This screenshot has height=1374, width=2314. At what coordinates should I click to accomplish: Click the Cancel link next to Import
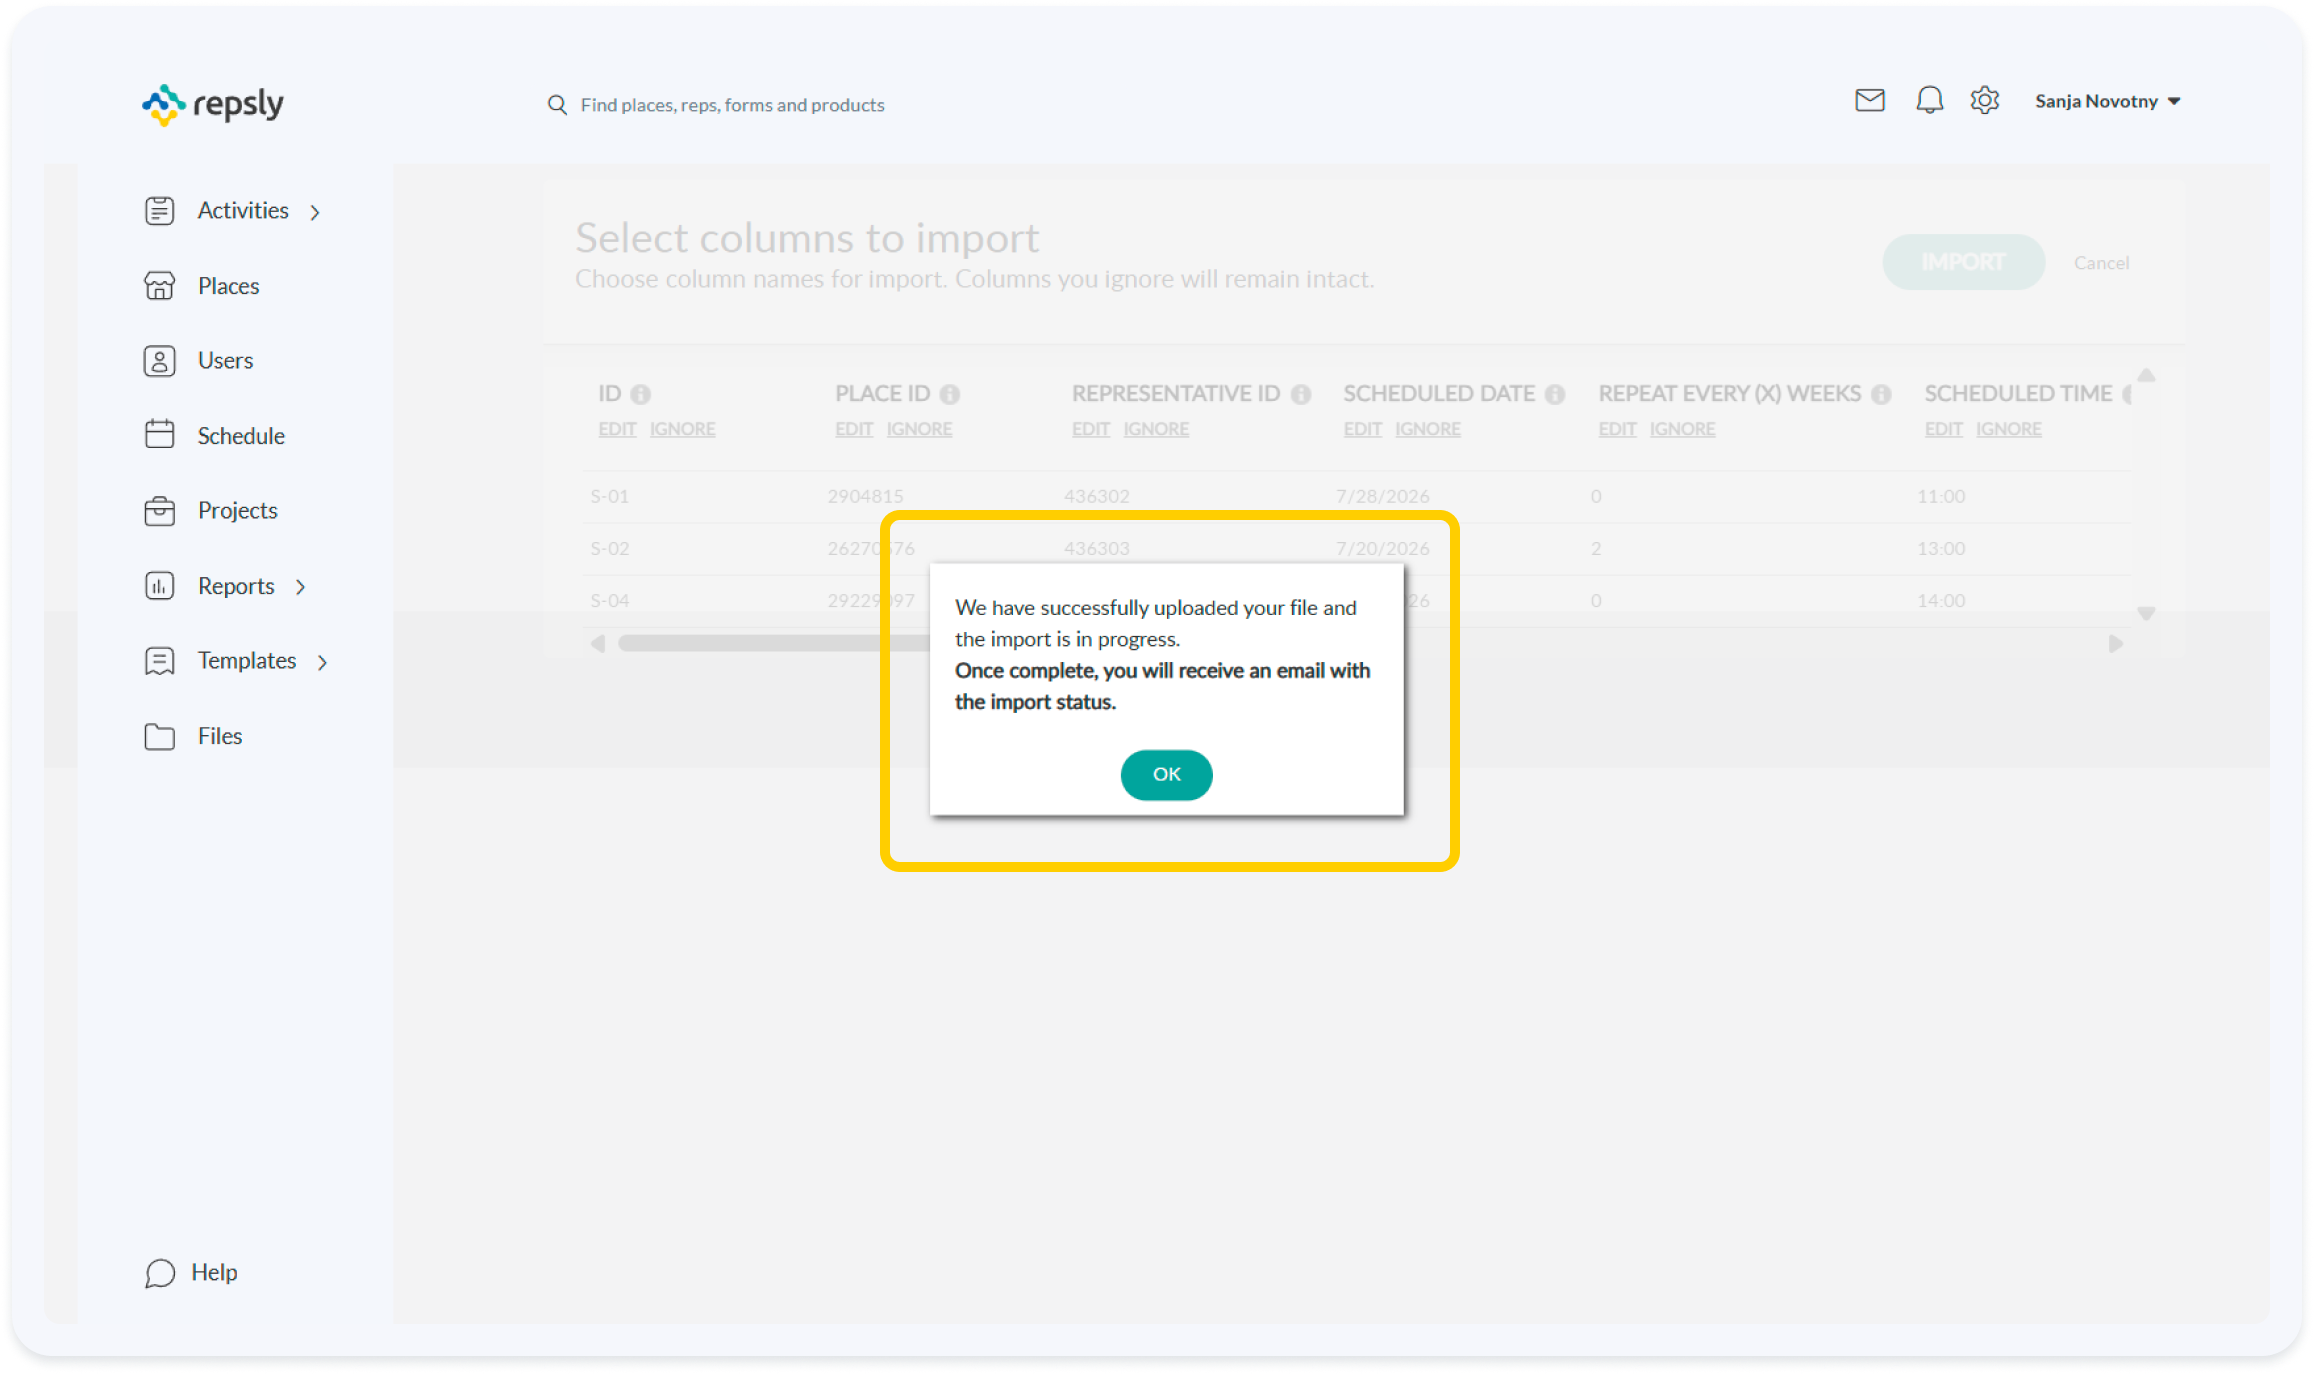click(x=2101, y=263)
